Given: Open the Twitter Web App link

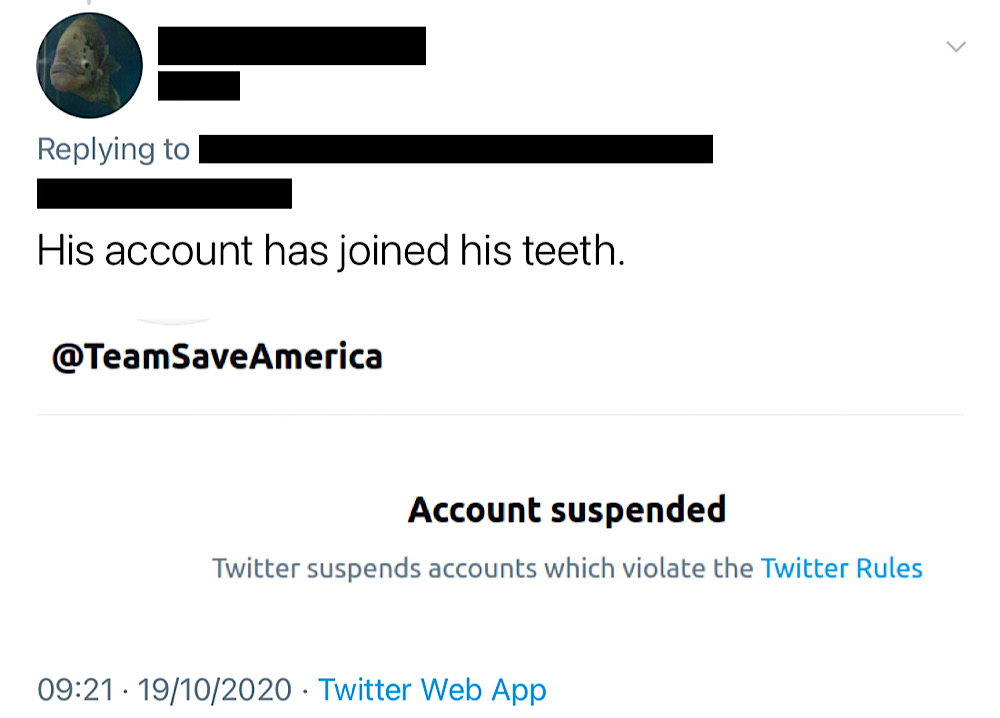Looking at the screenshot, I should [x=432, y=690].
